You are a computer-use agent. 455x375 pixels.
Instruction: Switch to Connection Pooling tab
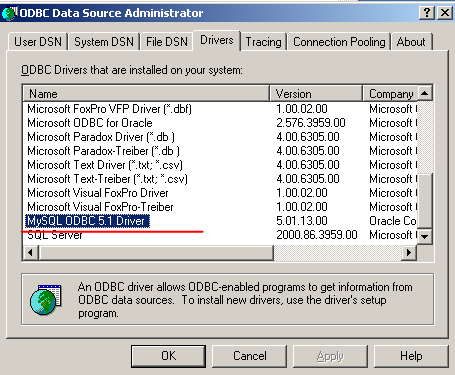tap(339, 42)
